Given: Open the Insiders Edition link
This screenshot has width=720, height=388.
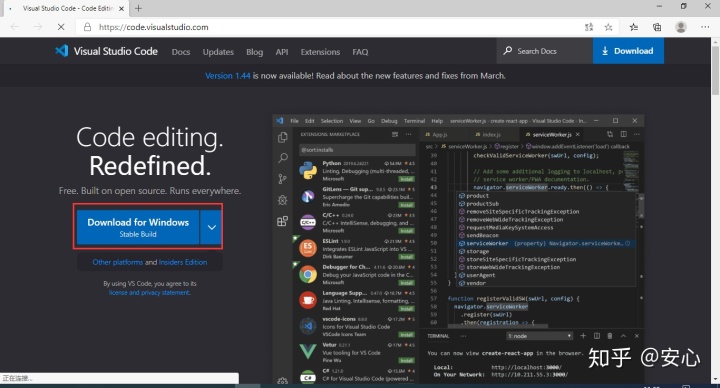Looking at the screenshot, I should coord(183,262).
